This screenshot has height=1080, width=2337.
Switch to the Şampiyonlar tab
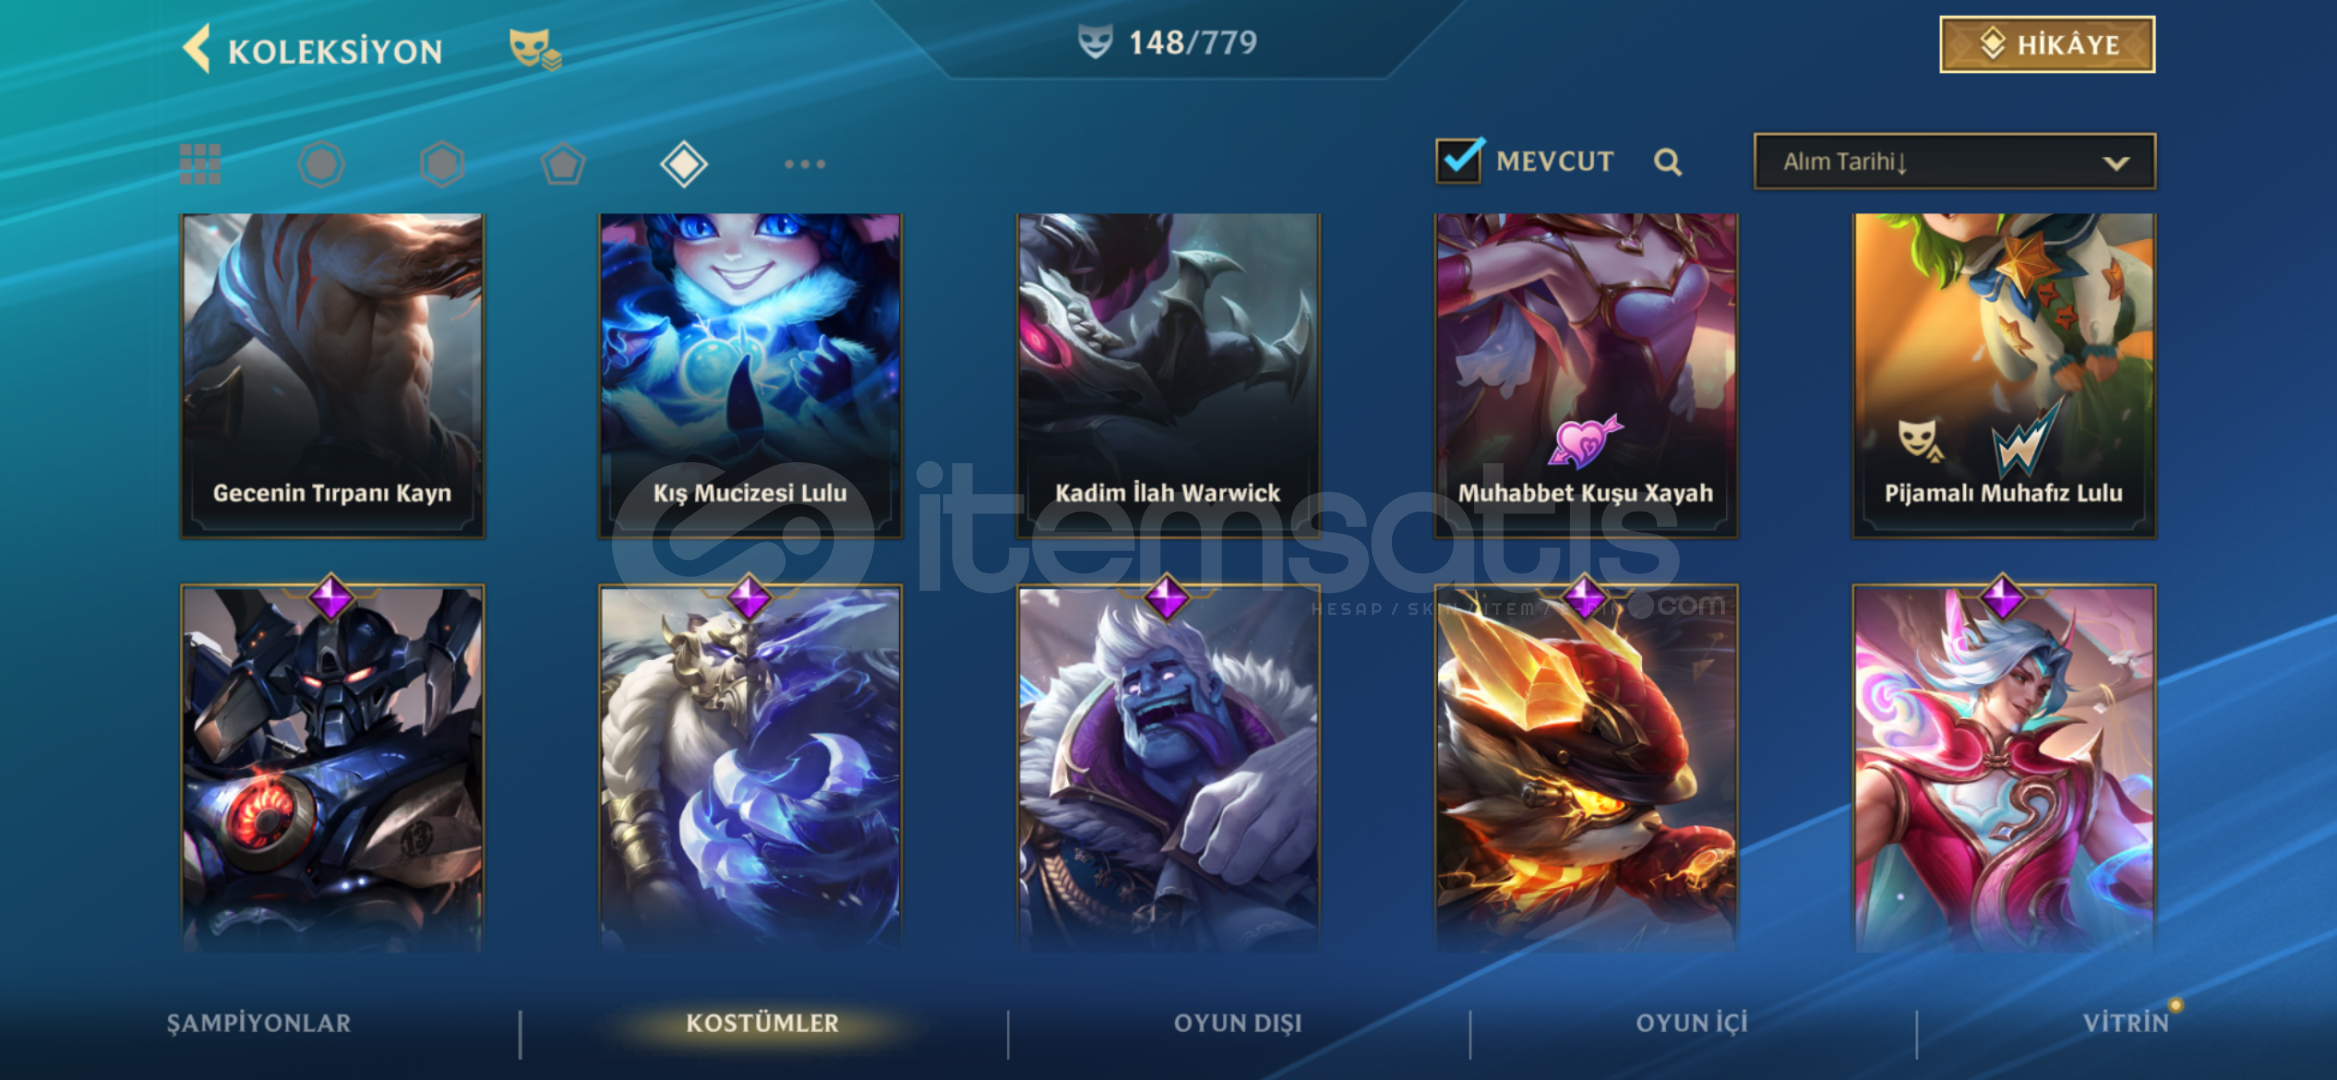(x=259, y=1023)
